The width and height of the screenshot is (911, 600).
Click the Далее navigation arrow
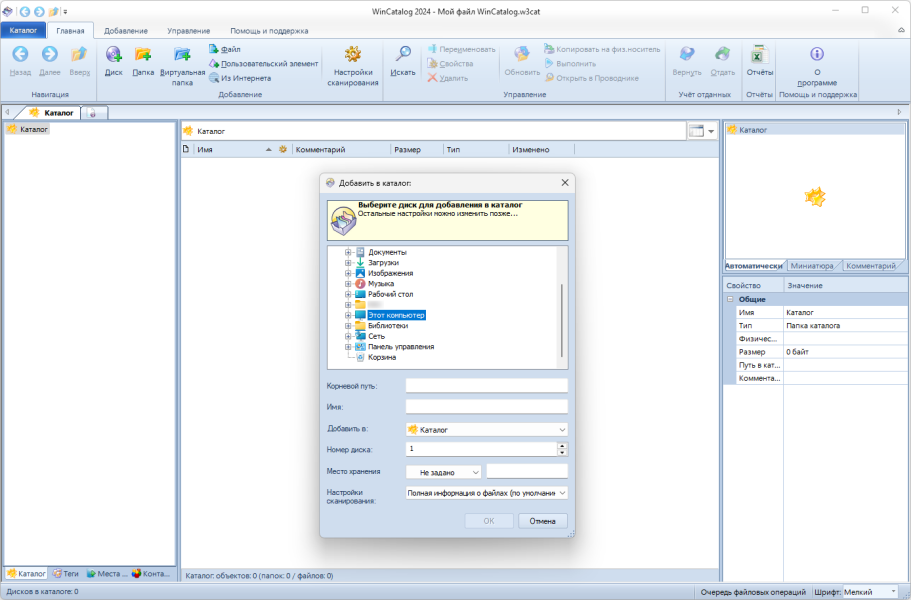click(x=50, y=55)
